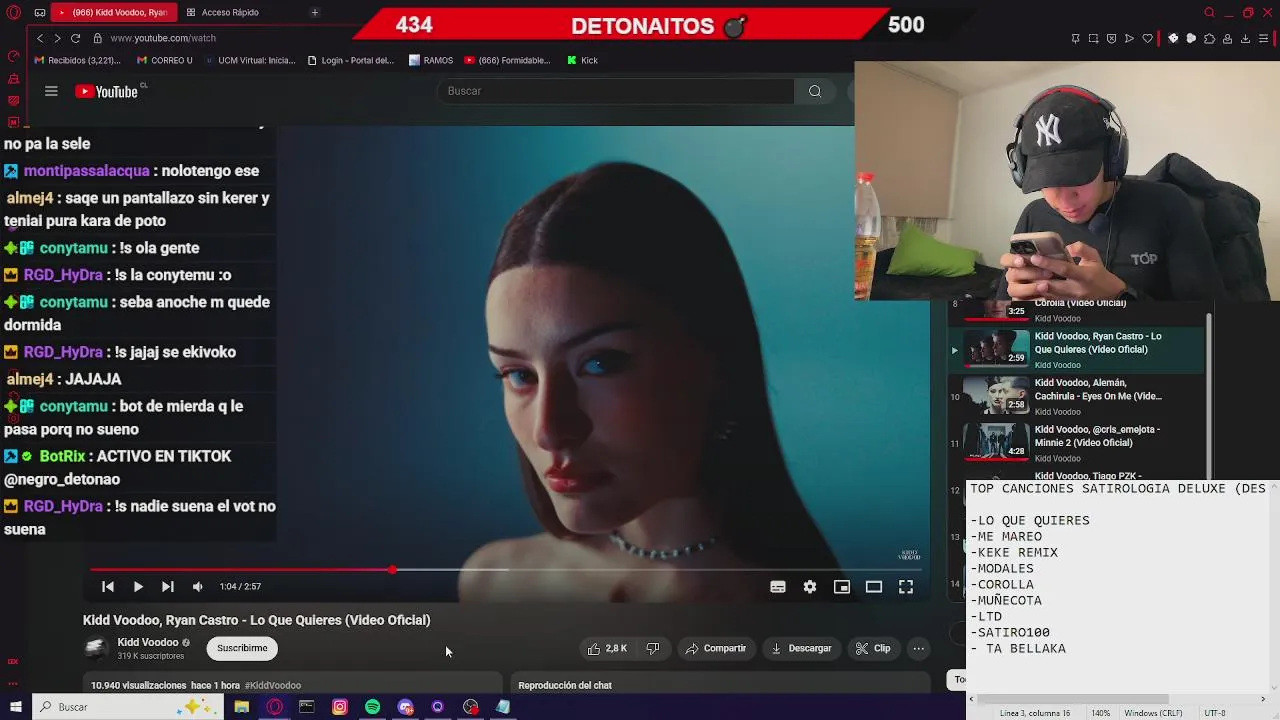Screen dimensions: 1280x720
Task: Dislike the video
Action: (653, 648)
